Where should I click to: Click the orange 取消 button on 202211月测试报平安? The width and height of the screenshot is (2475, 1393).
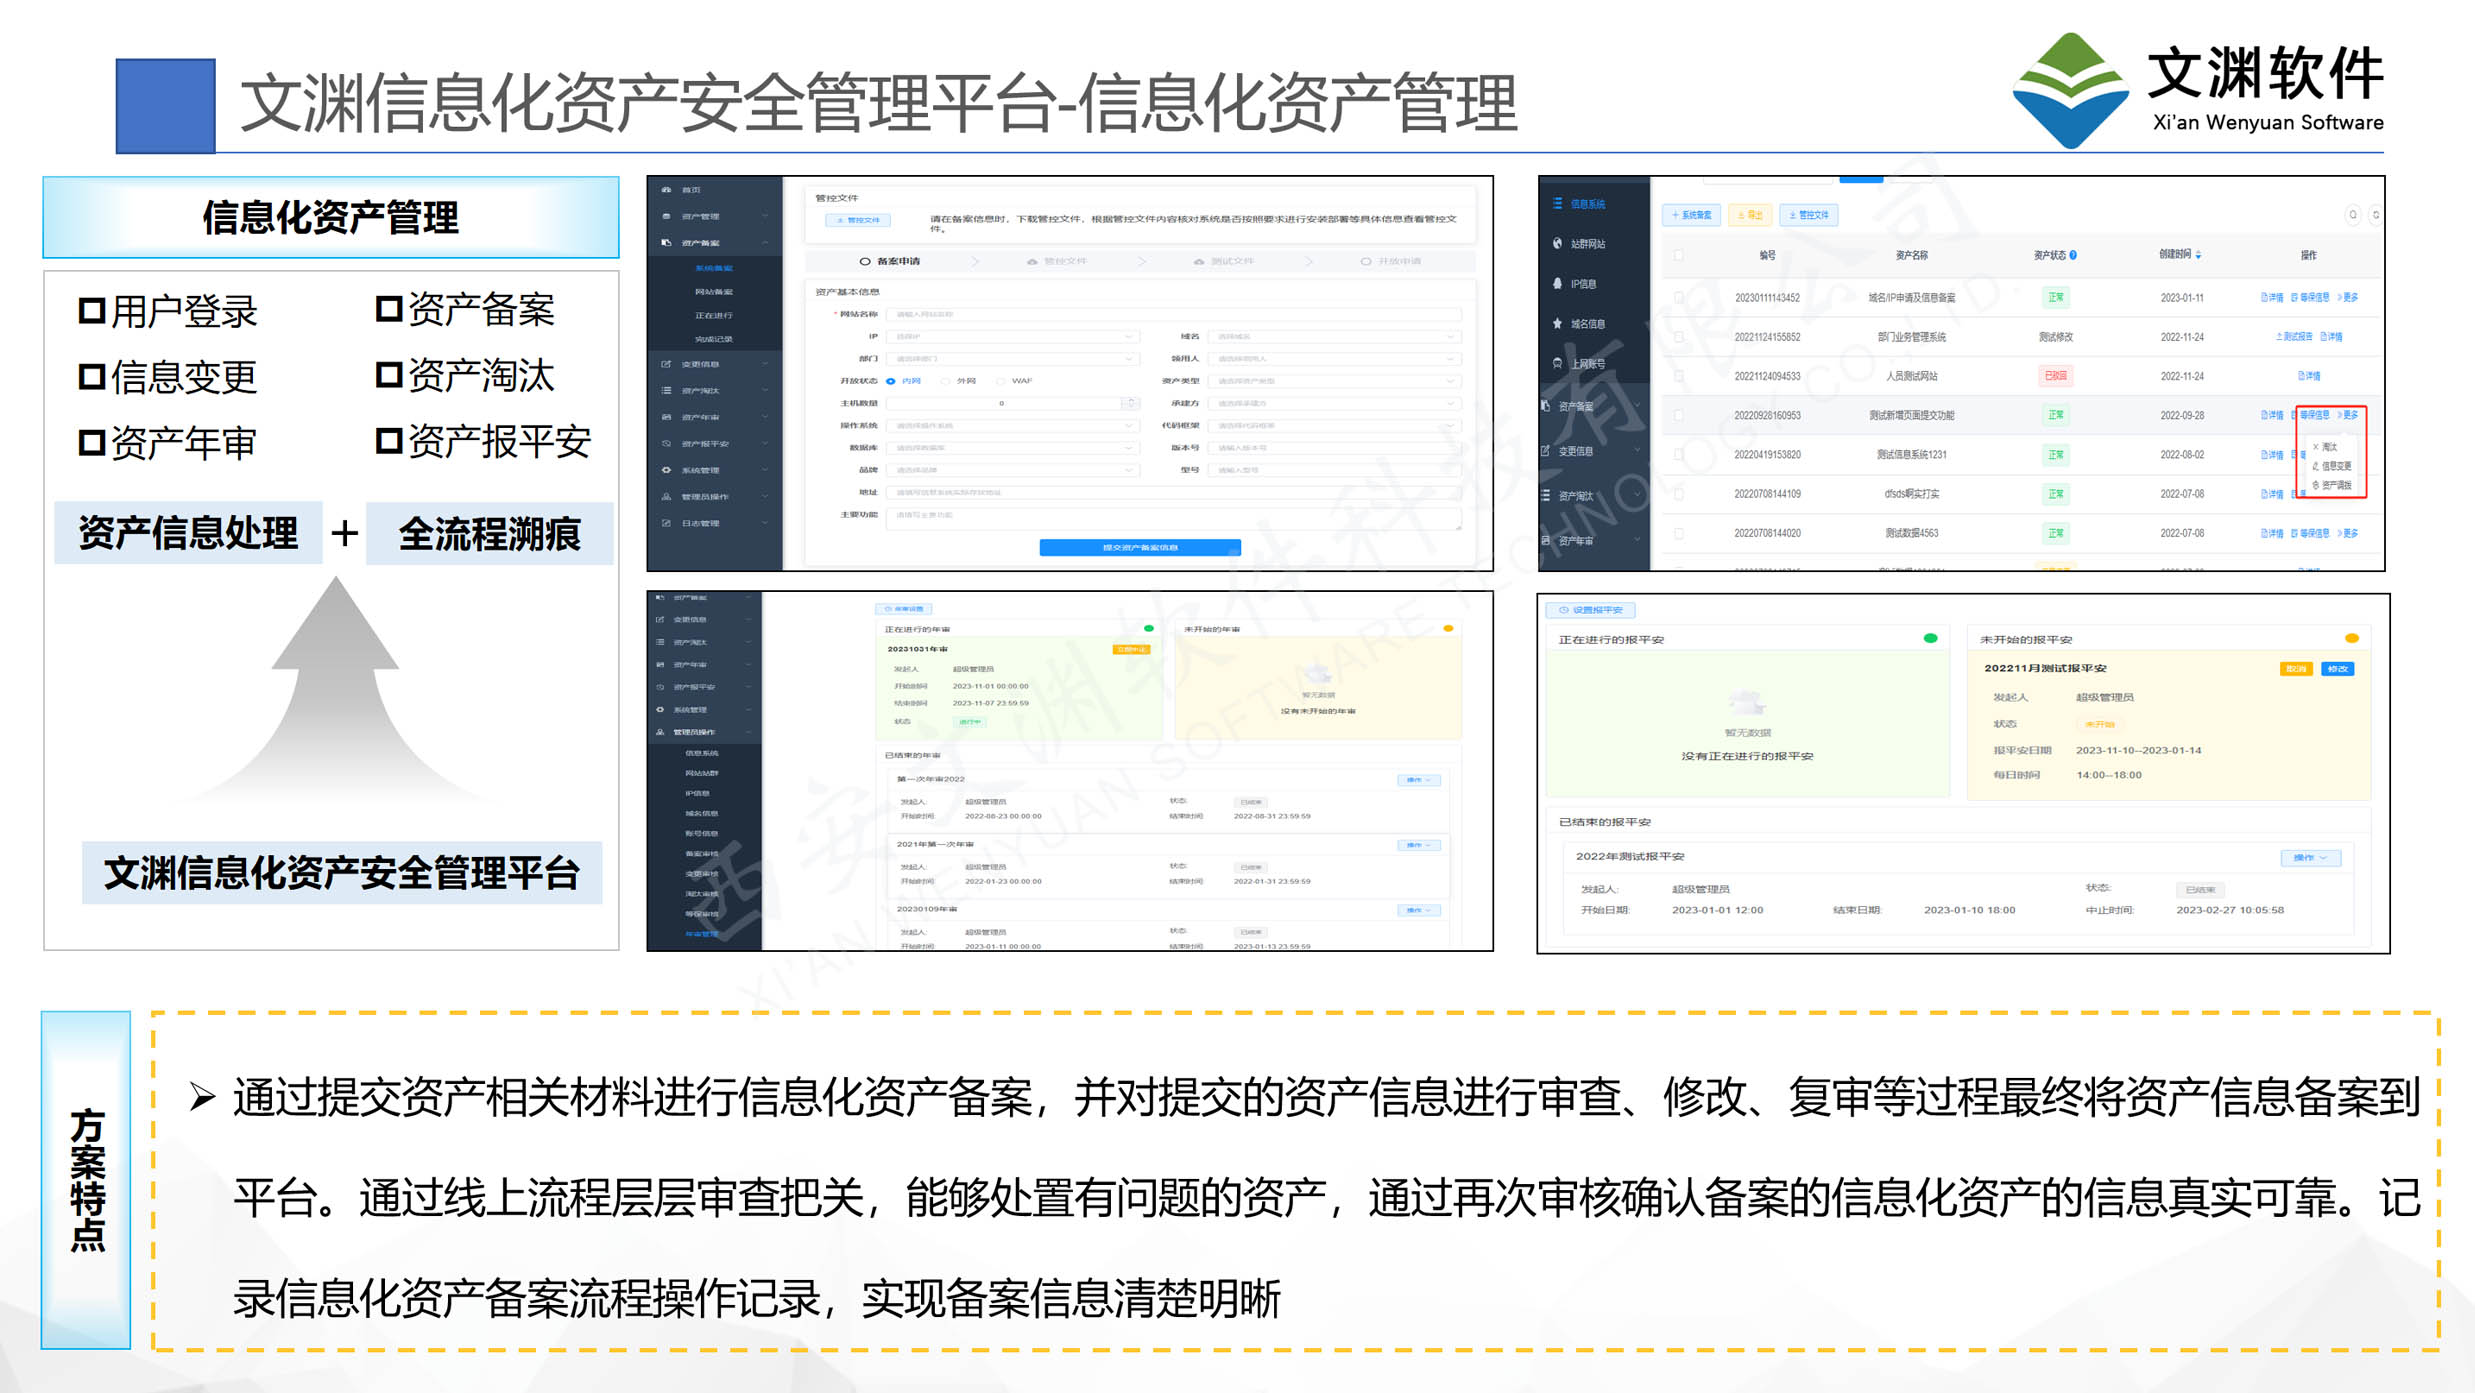coord(2296,669)
